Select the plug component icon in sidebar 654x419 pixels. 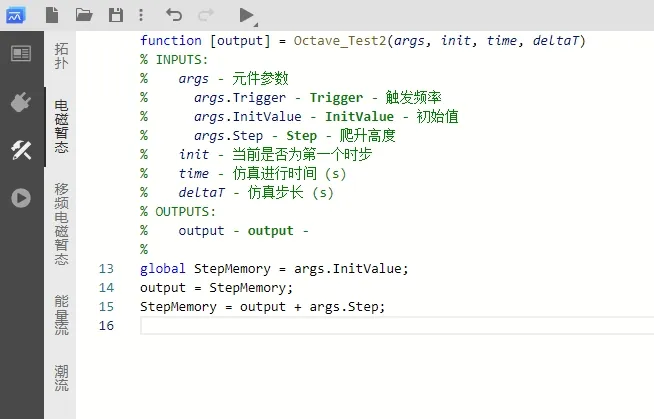click(x=21, y=102)
